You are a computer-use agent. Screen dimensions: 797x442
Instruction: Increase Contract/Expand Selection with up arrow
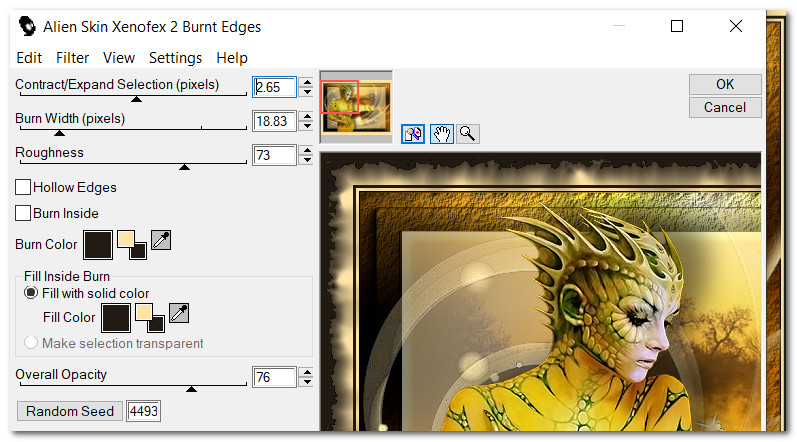[306, 82]
